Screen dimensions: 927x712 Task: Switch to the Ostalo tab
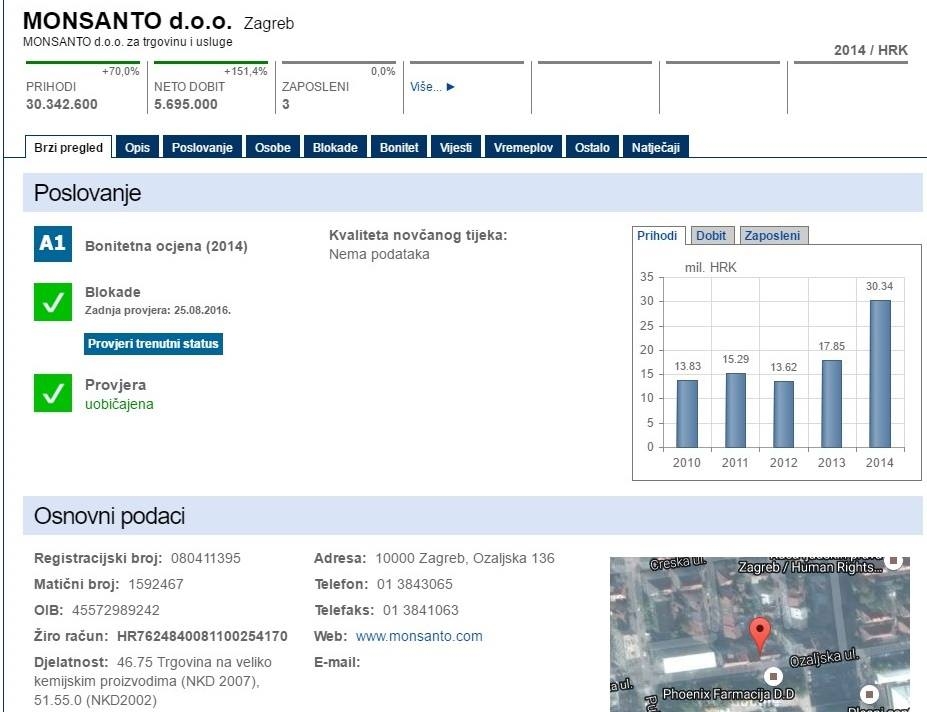592,147
